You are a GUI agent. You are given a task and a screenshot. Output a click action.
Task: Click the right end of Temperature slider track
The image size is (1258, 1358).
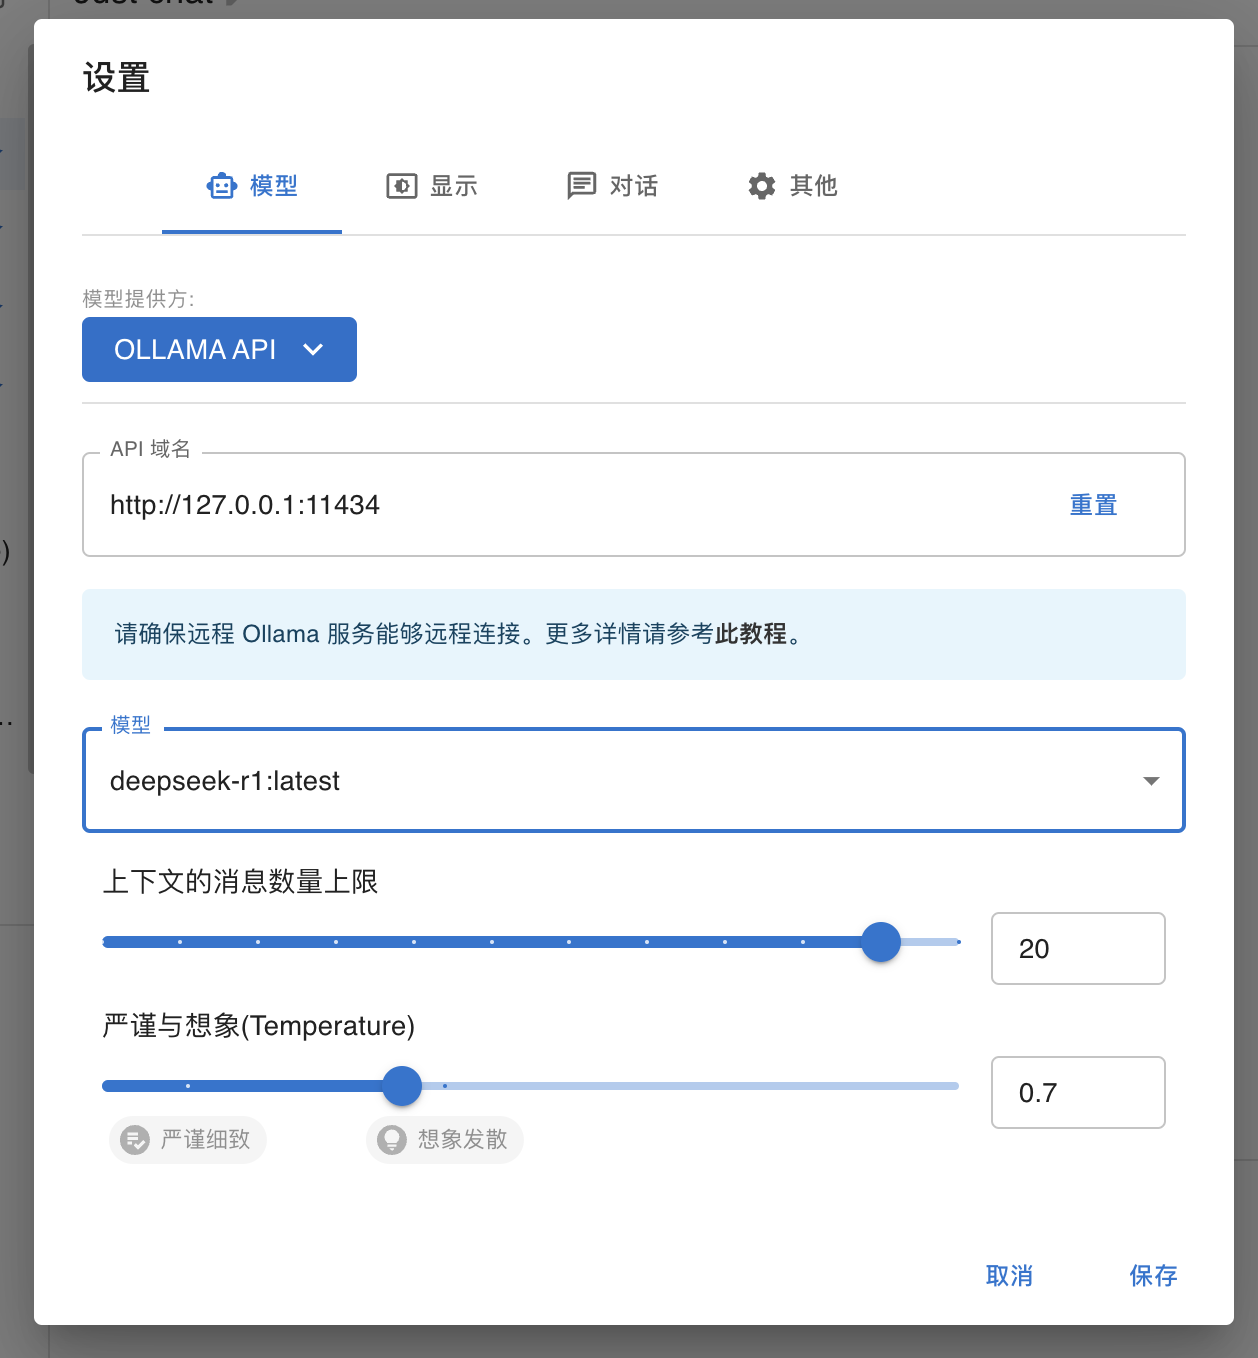pyautogui.click(x=955, y=1086)
